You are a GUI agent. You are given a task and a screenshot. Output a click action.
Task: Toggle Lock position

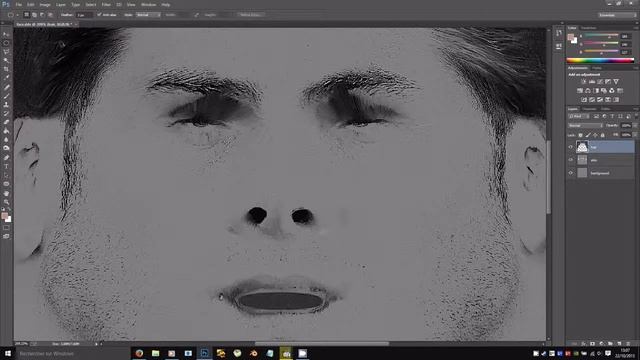[595, 135]
